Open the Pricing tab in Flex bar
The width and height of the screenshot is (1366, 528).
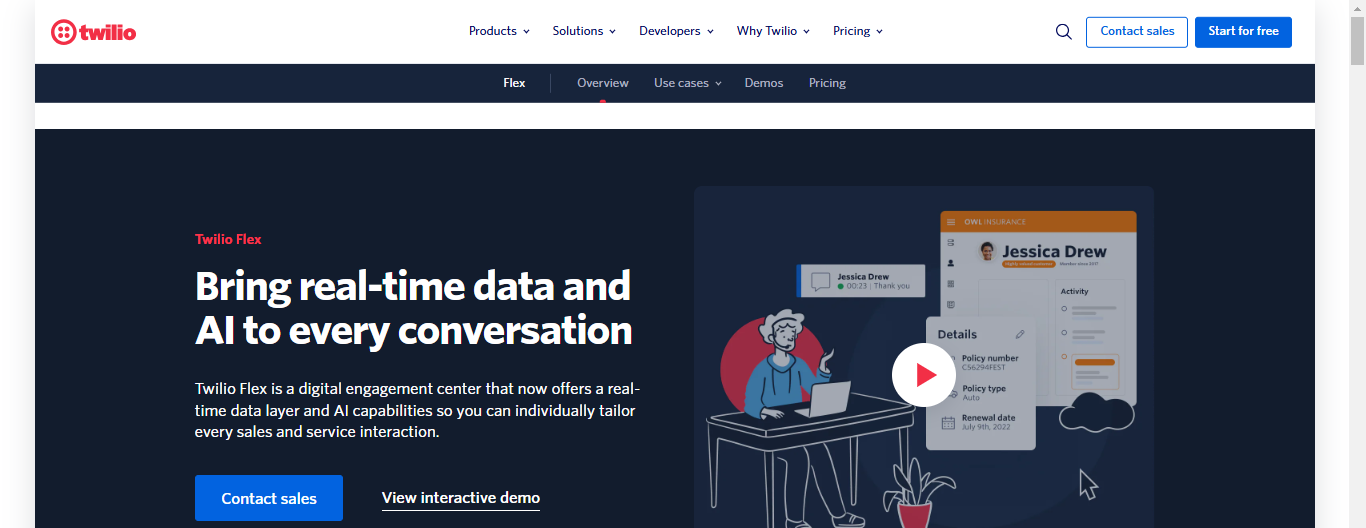827,83
